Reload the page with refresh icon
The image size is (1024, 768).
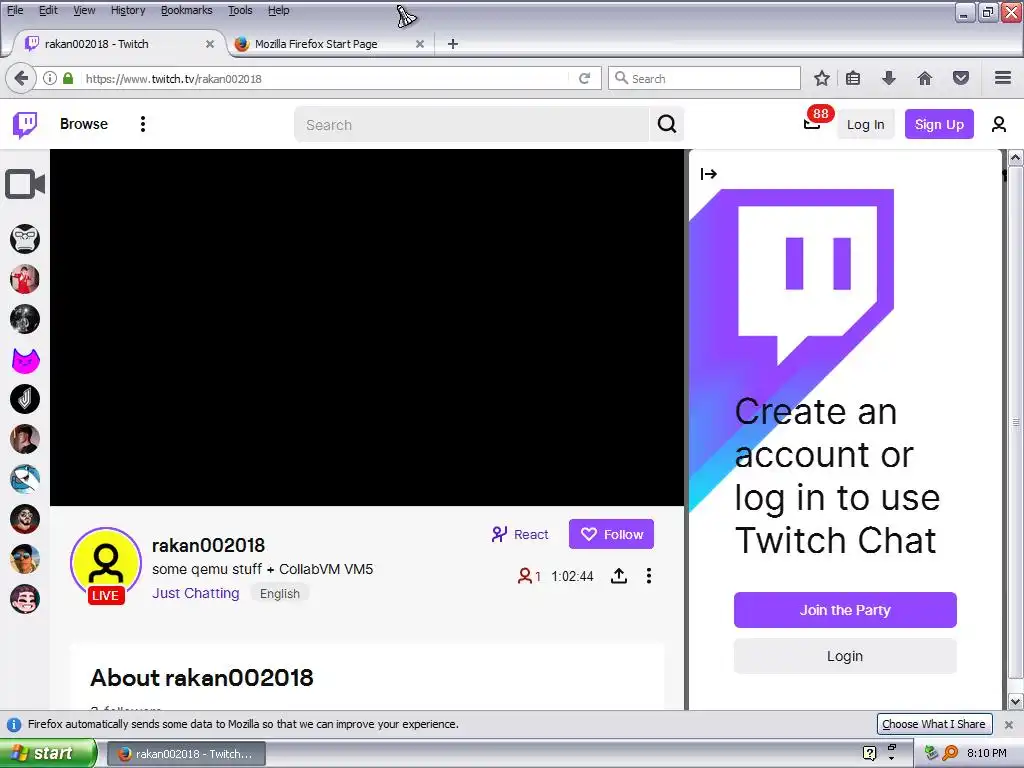584,78
